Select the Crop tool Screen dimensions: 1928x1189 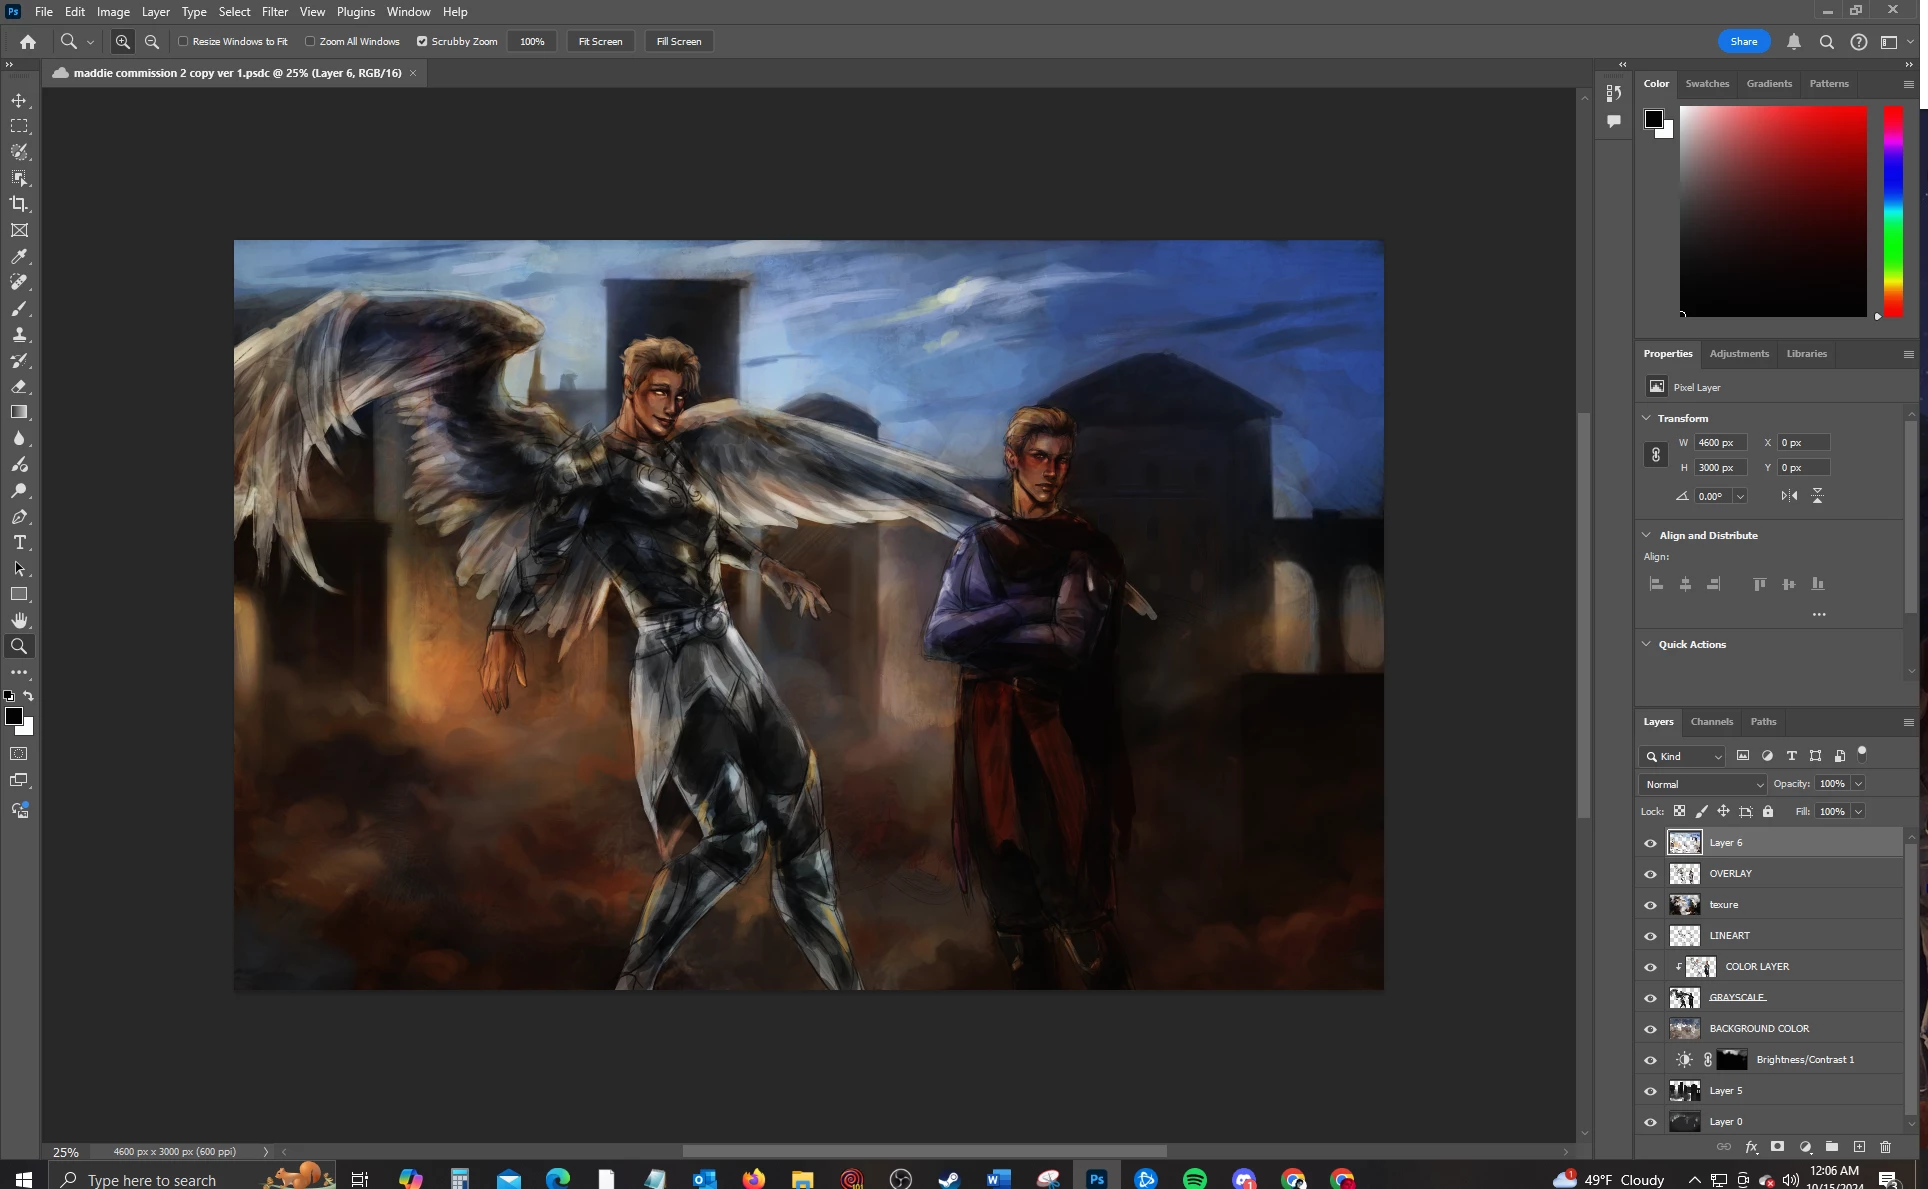(19, 204)
